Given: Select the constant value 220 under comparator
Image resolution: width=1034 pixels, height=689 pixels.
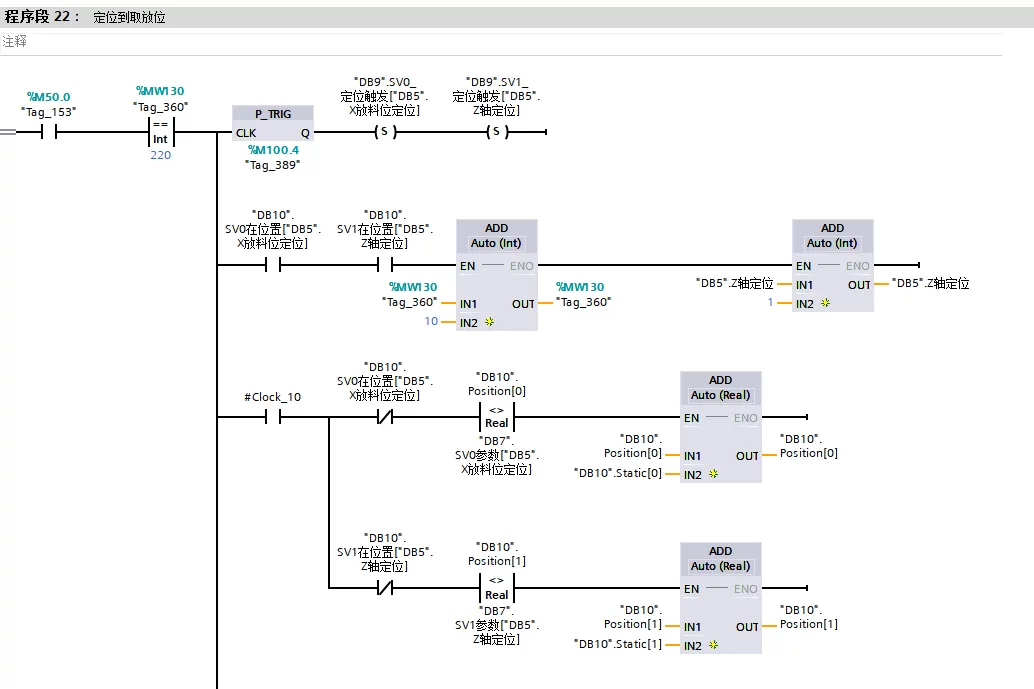Looking at the screenshot, I should [160, 155].
